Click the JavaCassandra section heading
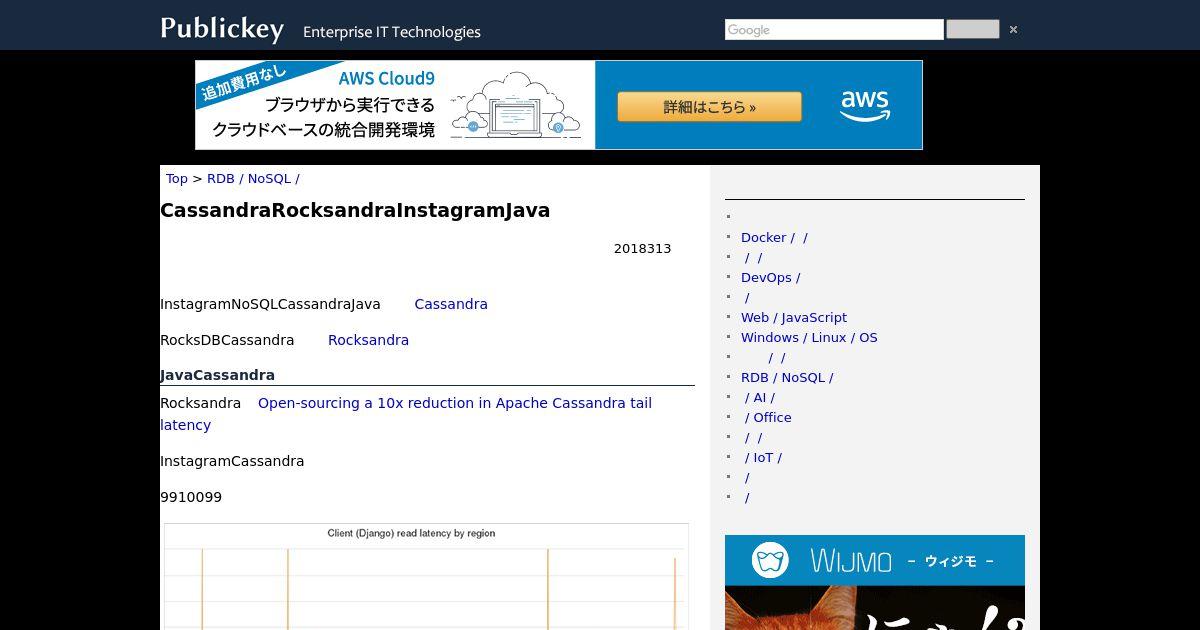Screen dimensions: 1200x630 [217, 375]
